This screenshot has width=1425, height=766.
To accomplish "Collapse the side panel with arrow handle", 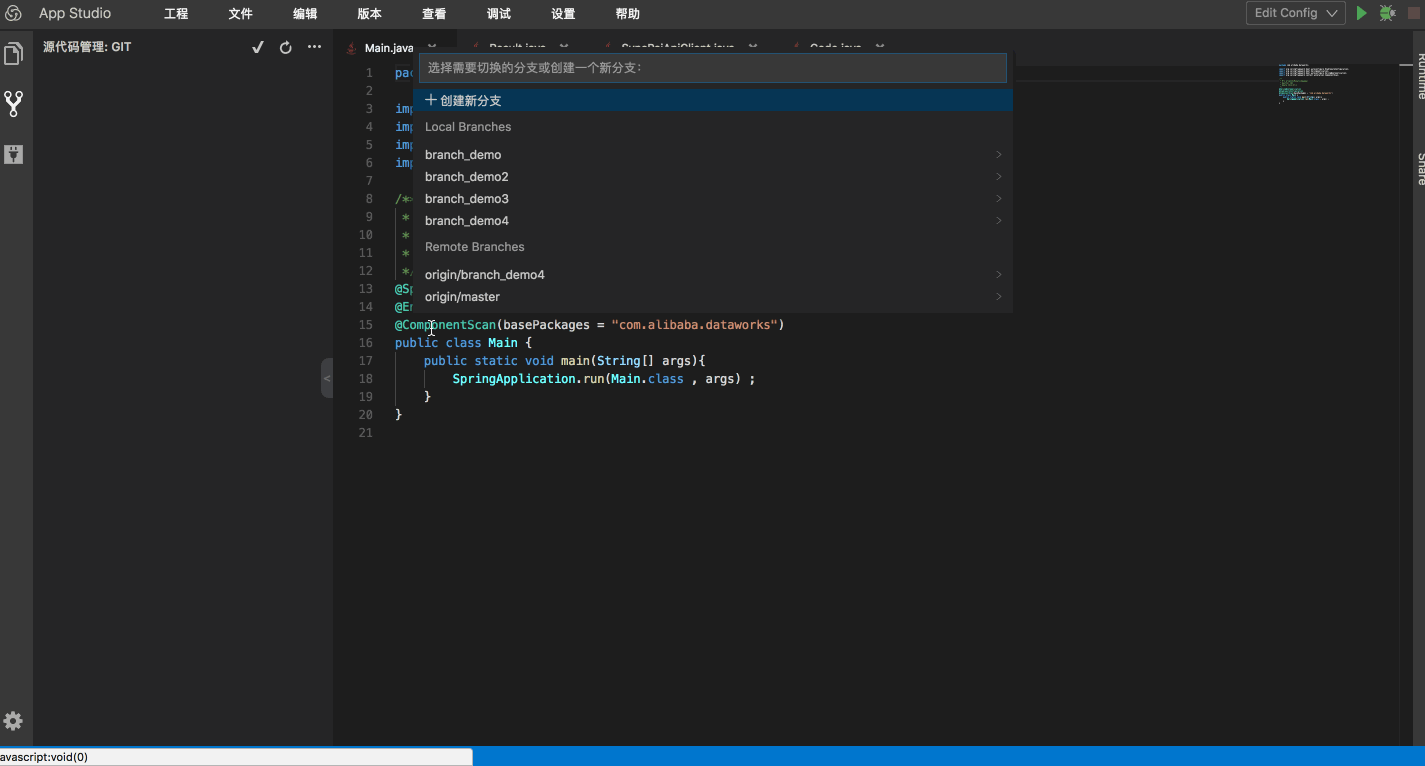I will pos(326,378).
